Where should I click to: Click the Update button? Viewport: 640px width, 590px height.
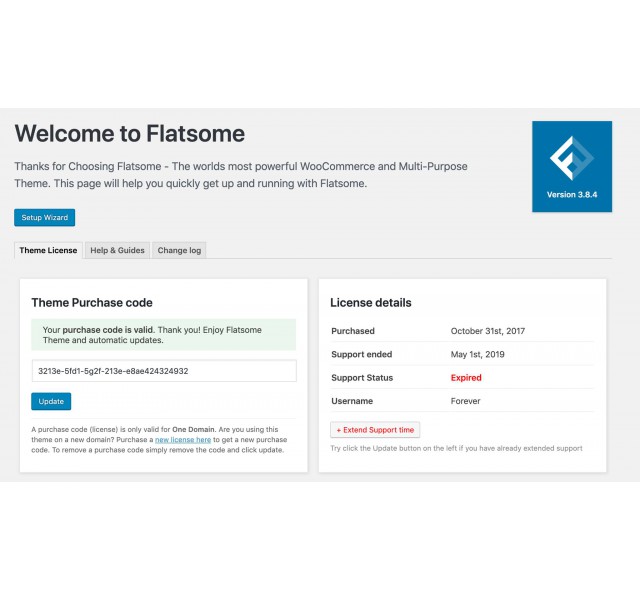(51, 401)
